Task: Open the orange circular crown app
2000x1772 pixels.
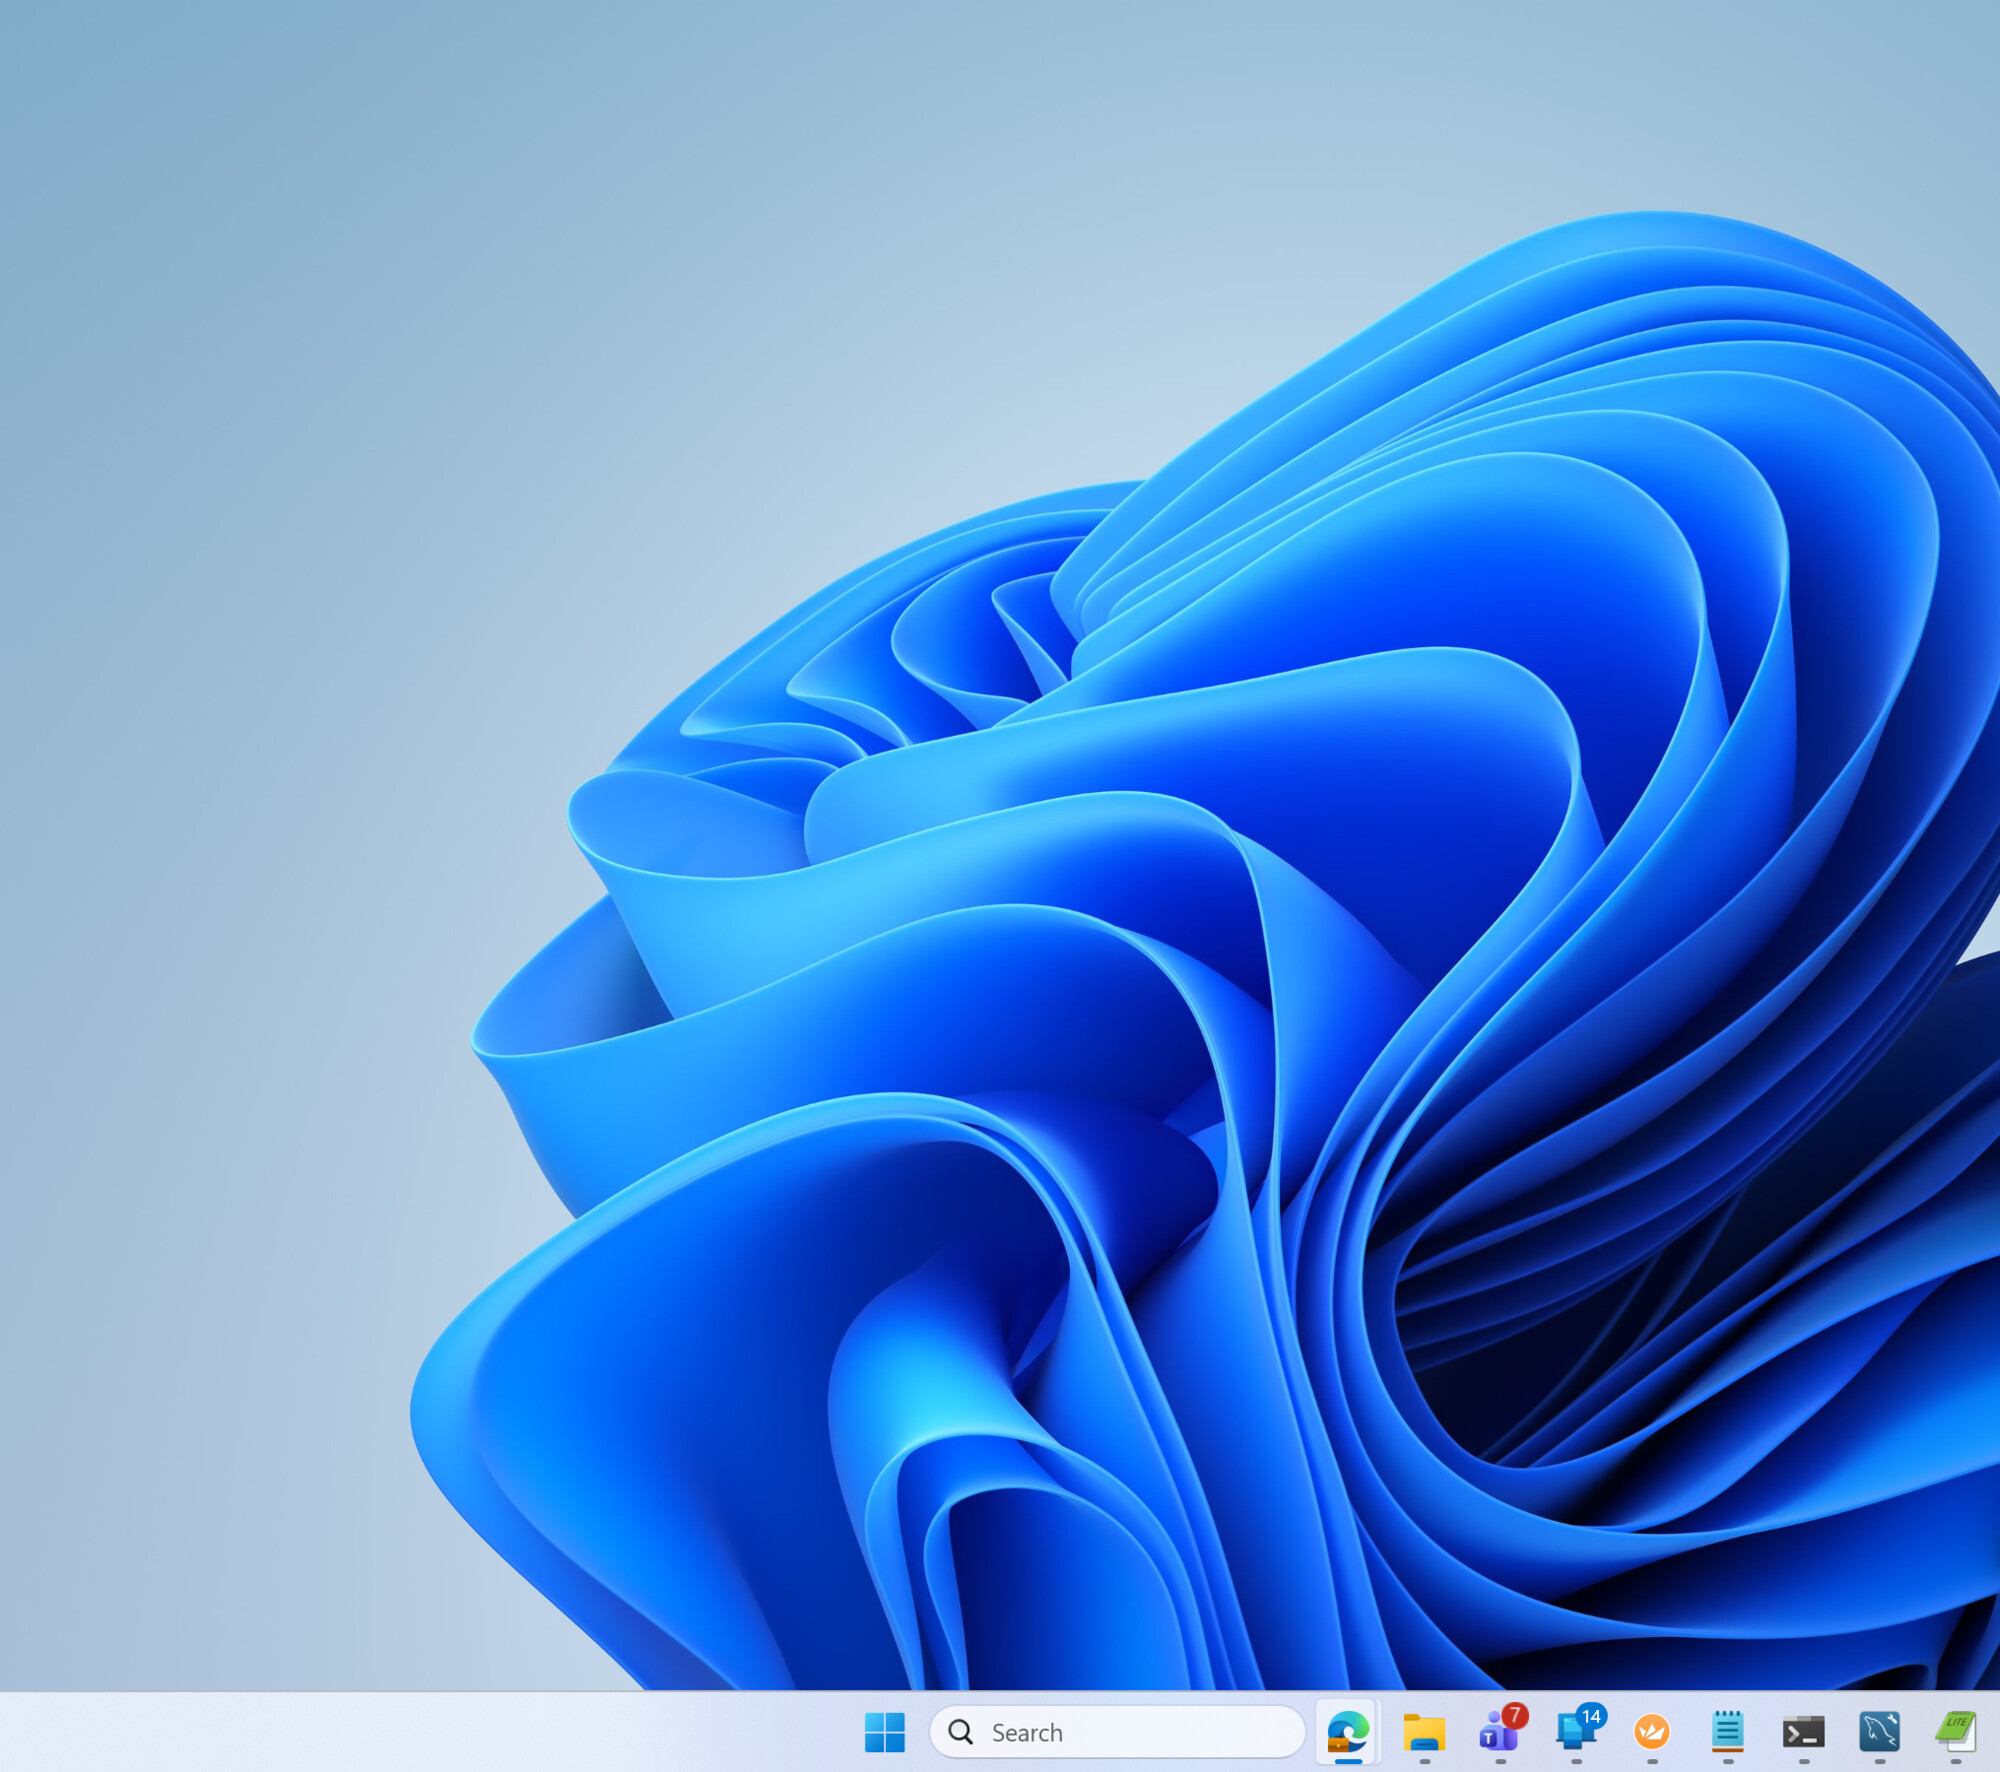Action: (1652, 1732)
